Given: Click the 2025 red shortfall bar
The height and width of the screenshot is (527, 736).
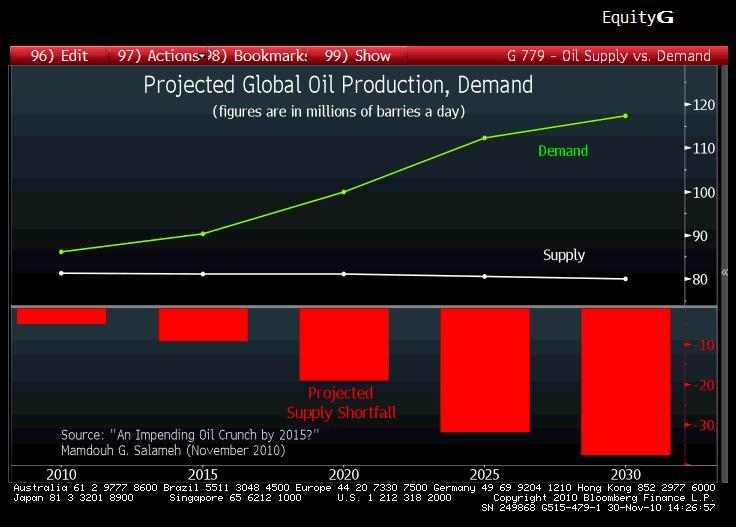Looking at the screenshot, I should coord(485,370).
